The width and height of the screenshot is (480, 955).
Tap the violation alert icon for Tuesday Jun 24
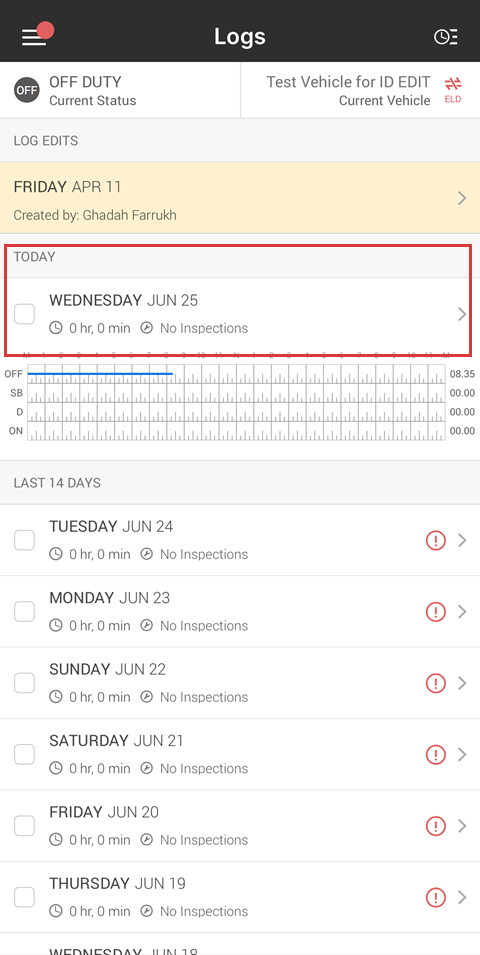point(436,540)
